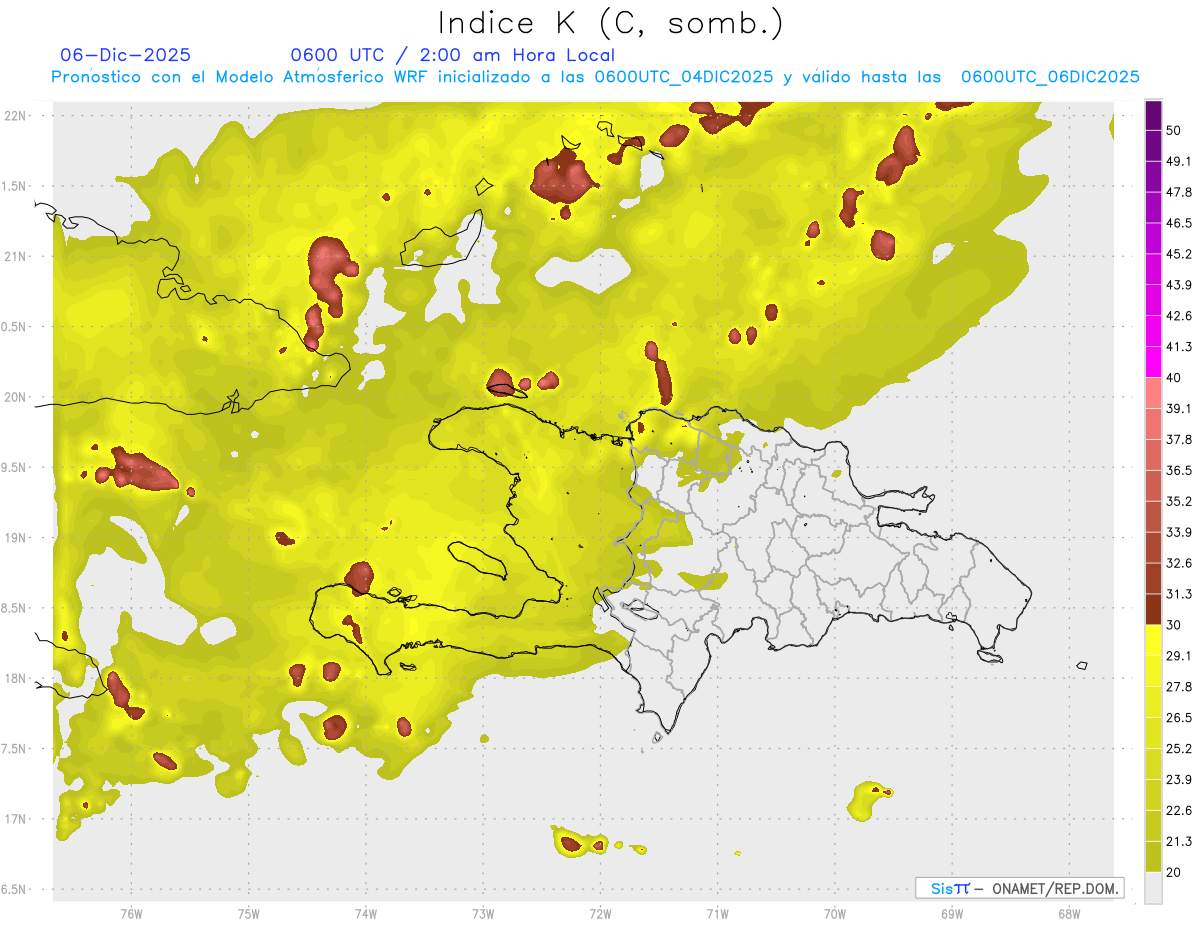The image size is (1200, 927).
Task: Click the '35.2' color scale value
Action: (x=1179, y=501)
